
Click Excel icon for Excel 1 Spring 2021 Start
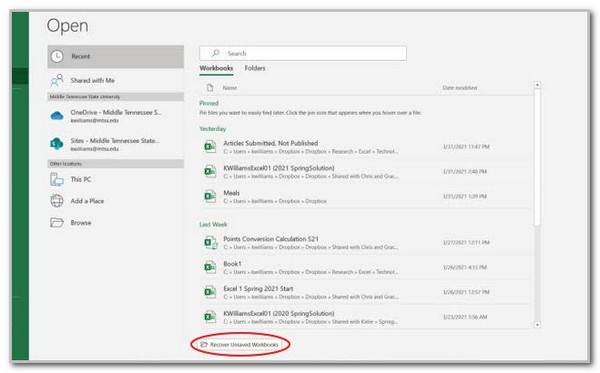pos(210,292)
